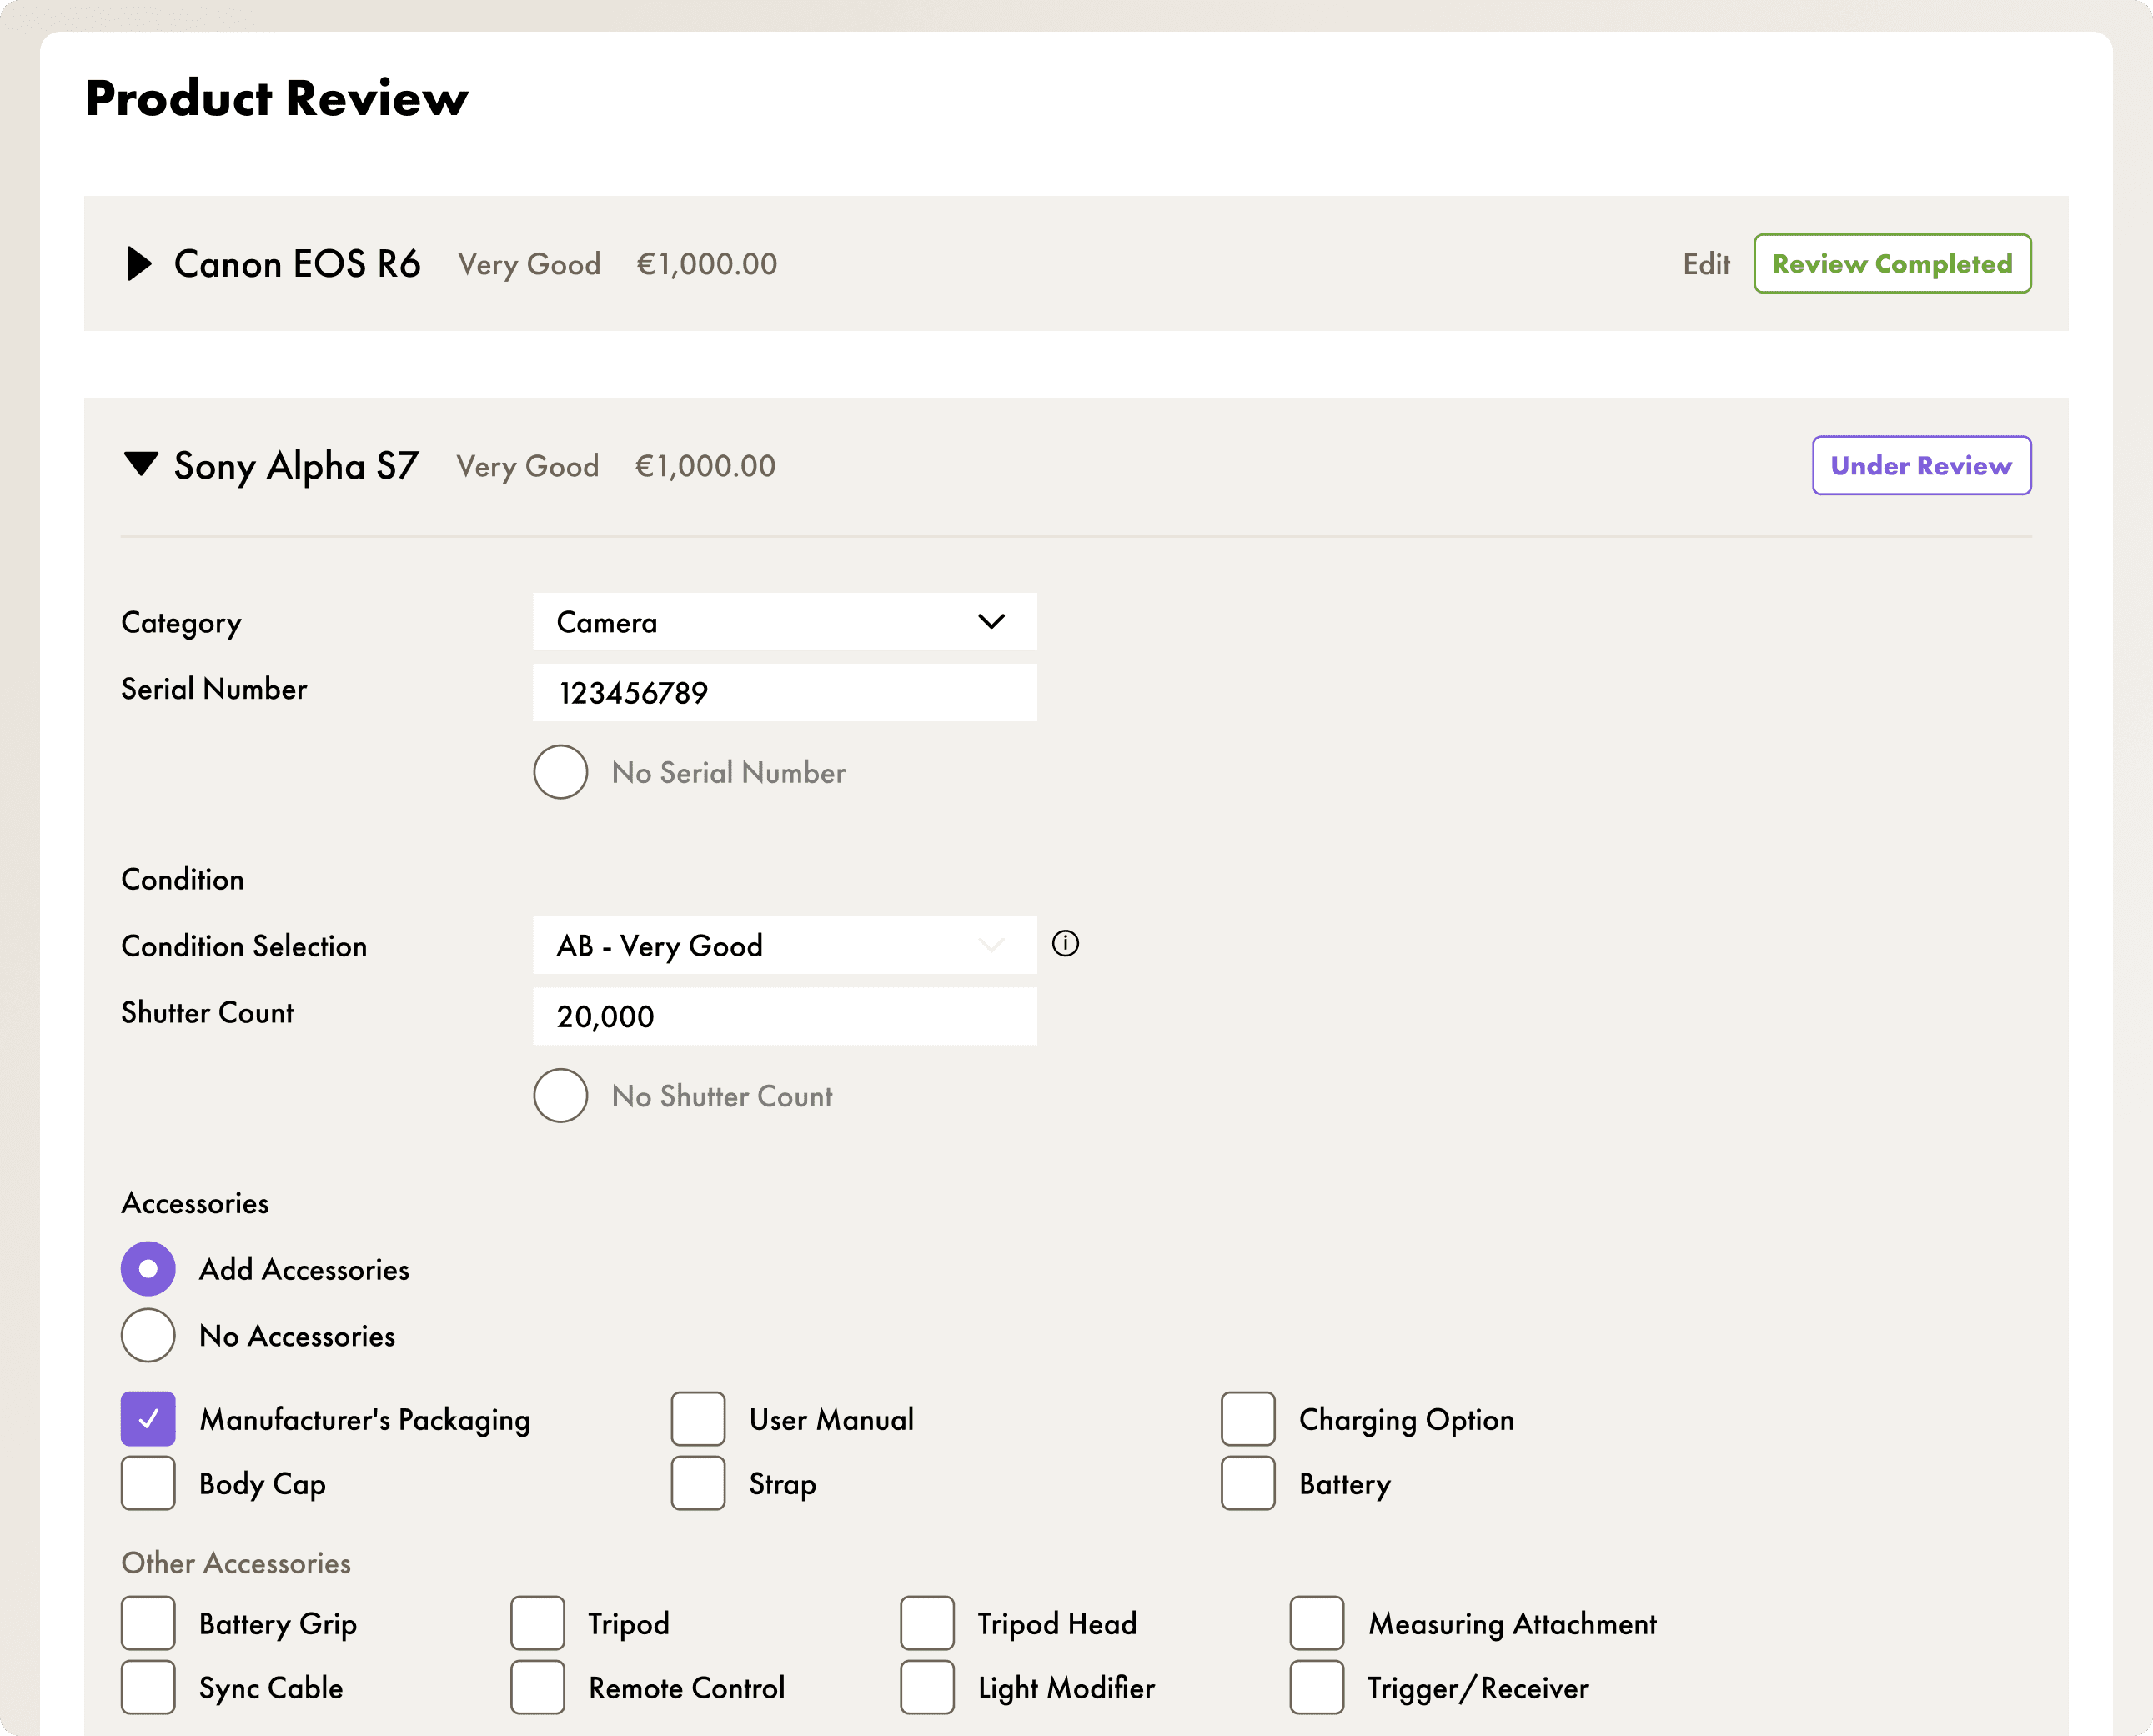
Task: Enable the Charging Option checkbox
Action: pyautogui.click(x=1248, y=1419)
